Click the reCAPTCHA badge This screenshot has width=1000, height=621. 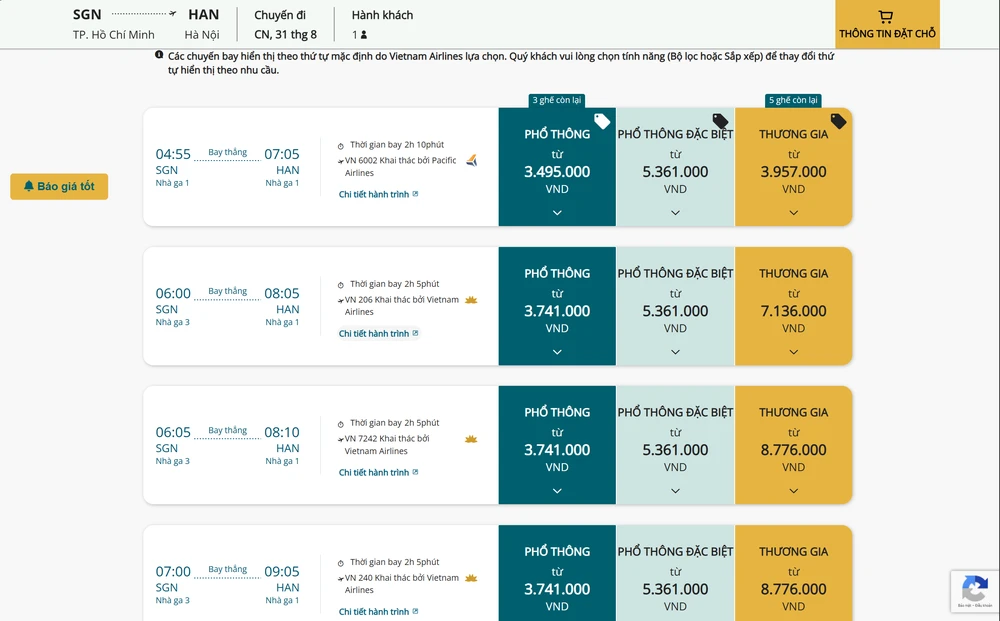click(974, 591)
